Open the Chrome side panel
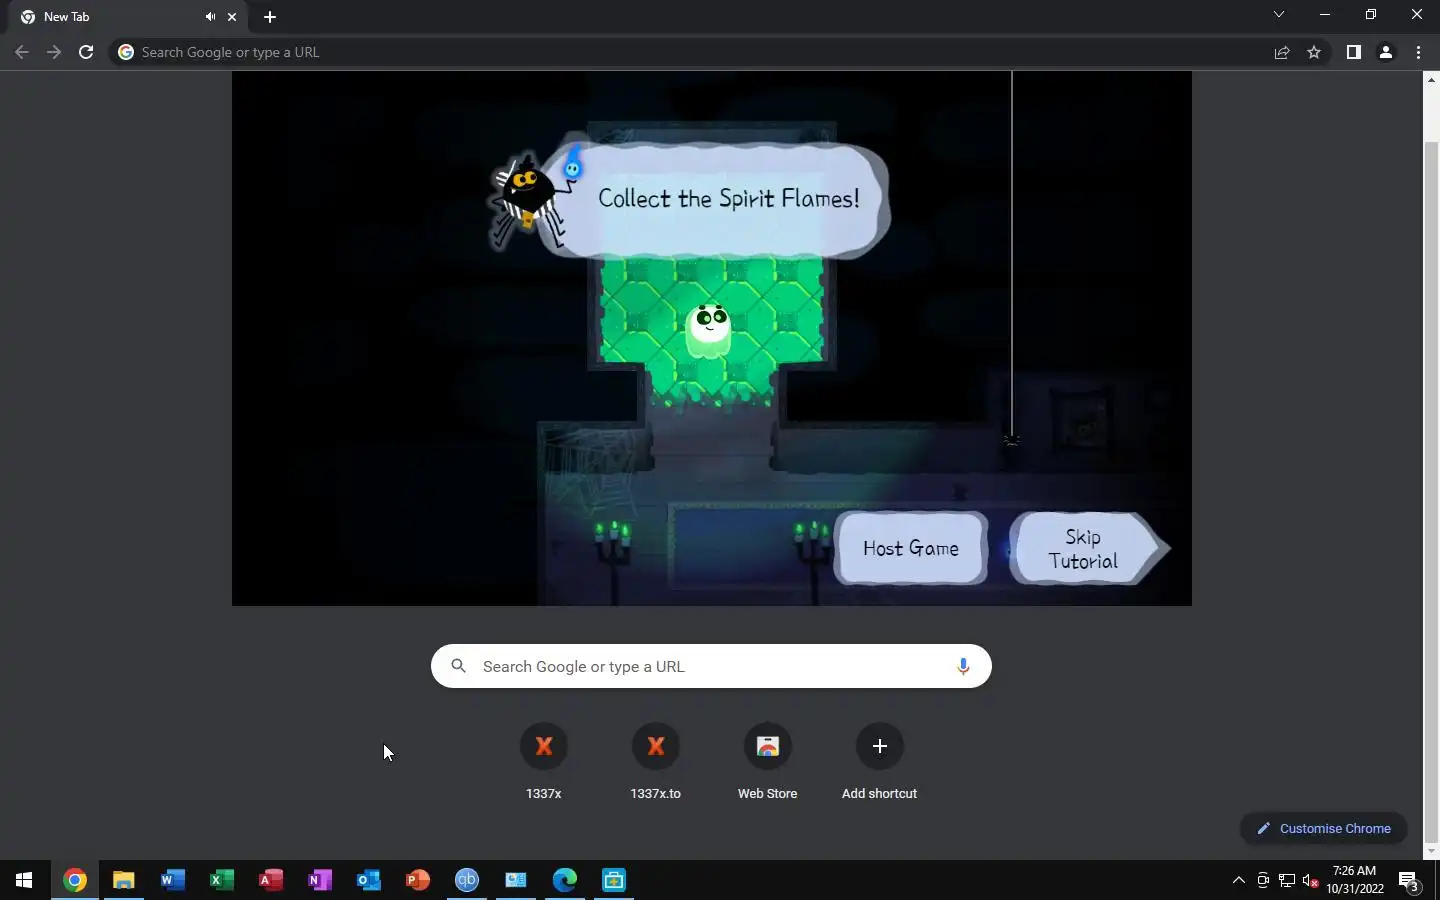 coord(1353,52)
